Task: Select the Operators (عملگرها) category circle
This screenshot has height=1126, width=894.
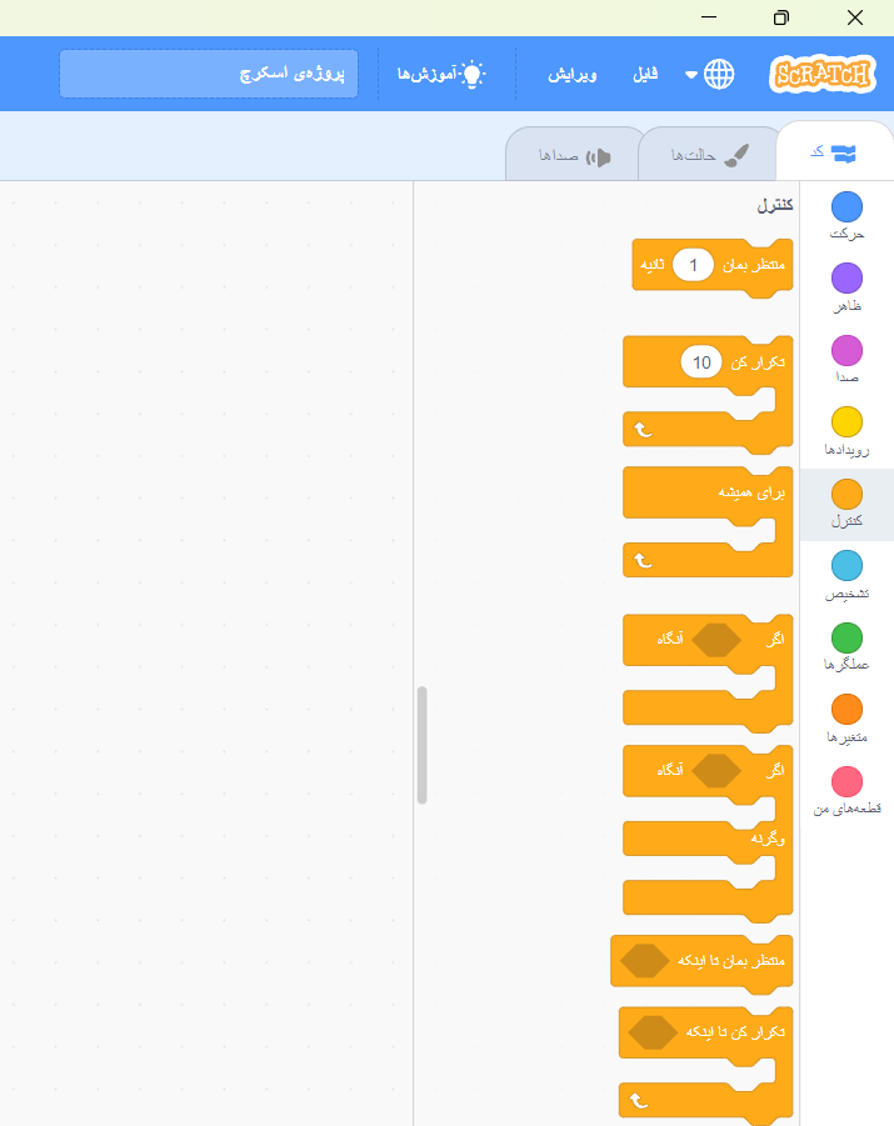Action: point(847,638)
